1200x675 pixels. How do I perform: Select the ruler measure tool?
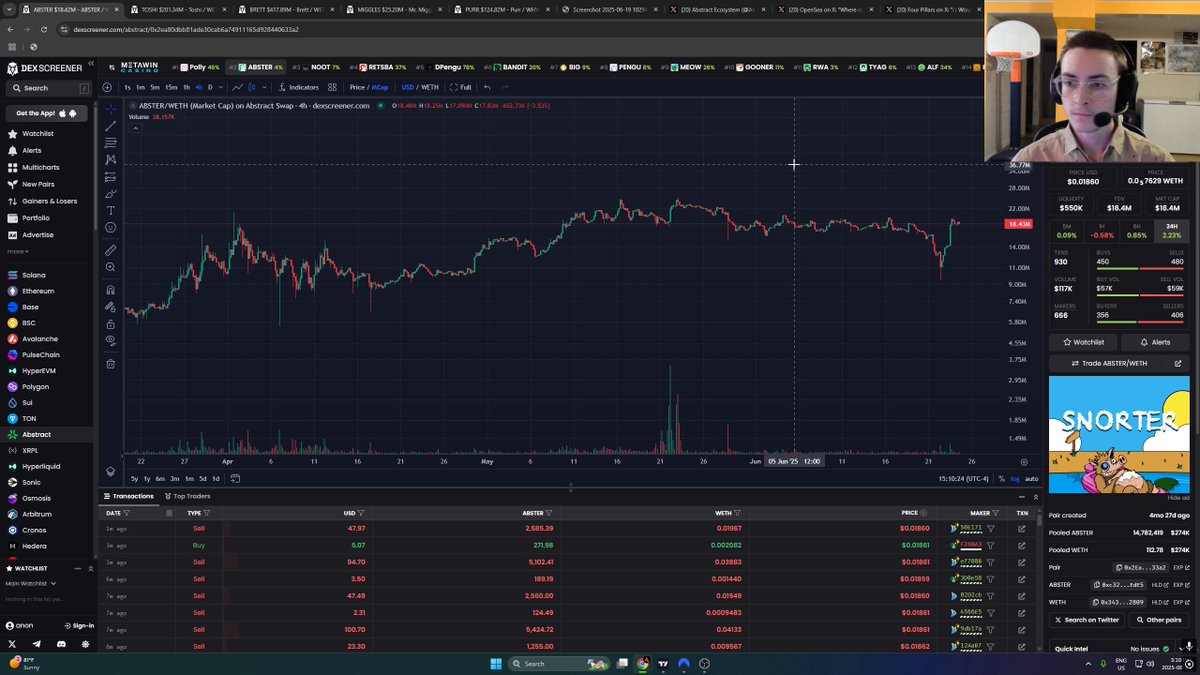(x=110, y=250)
